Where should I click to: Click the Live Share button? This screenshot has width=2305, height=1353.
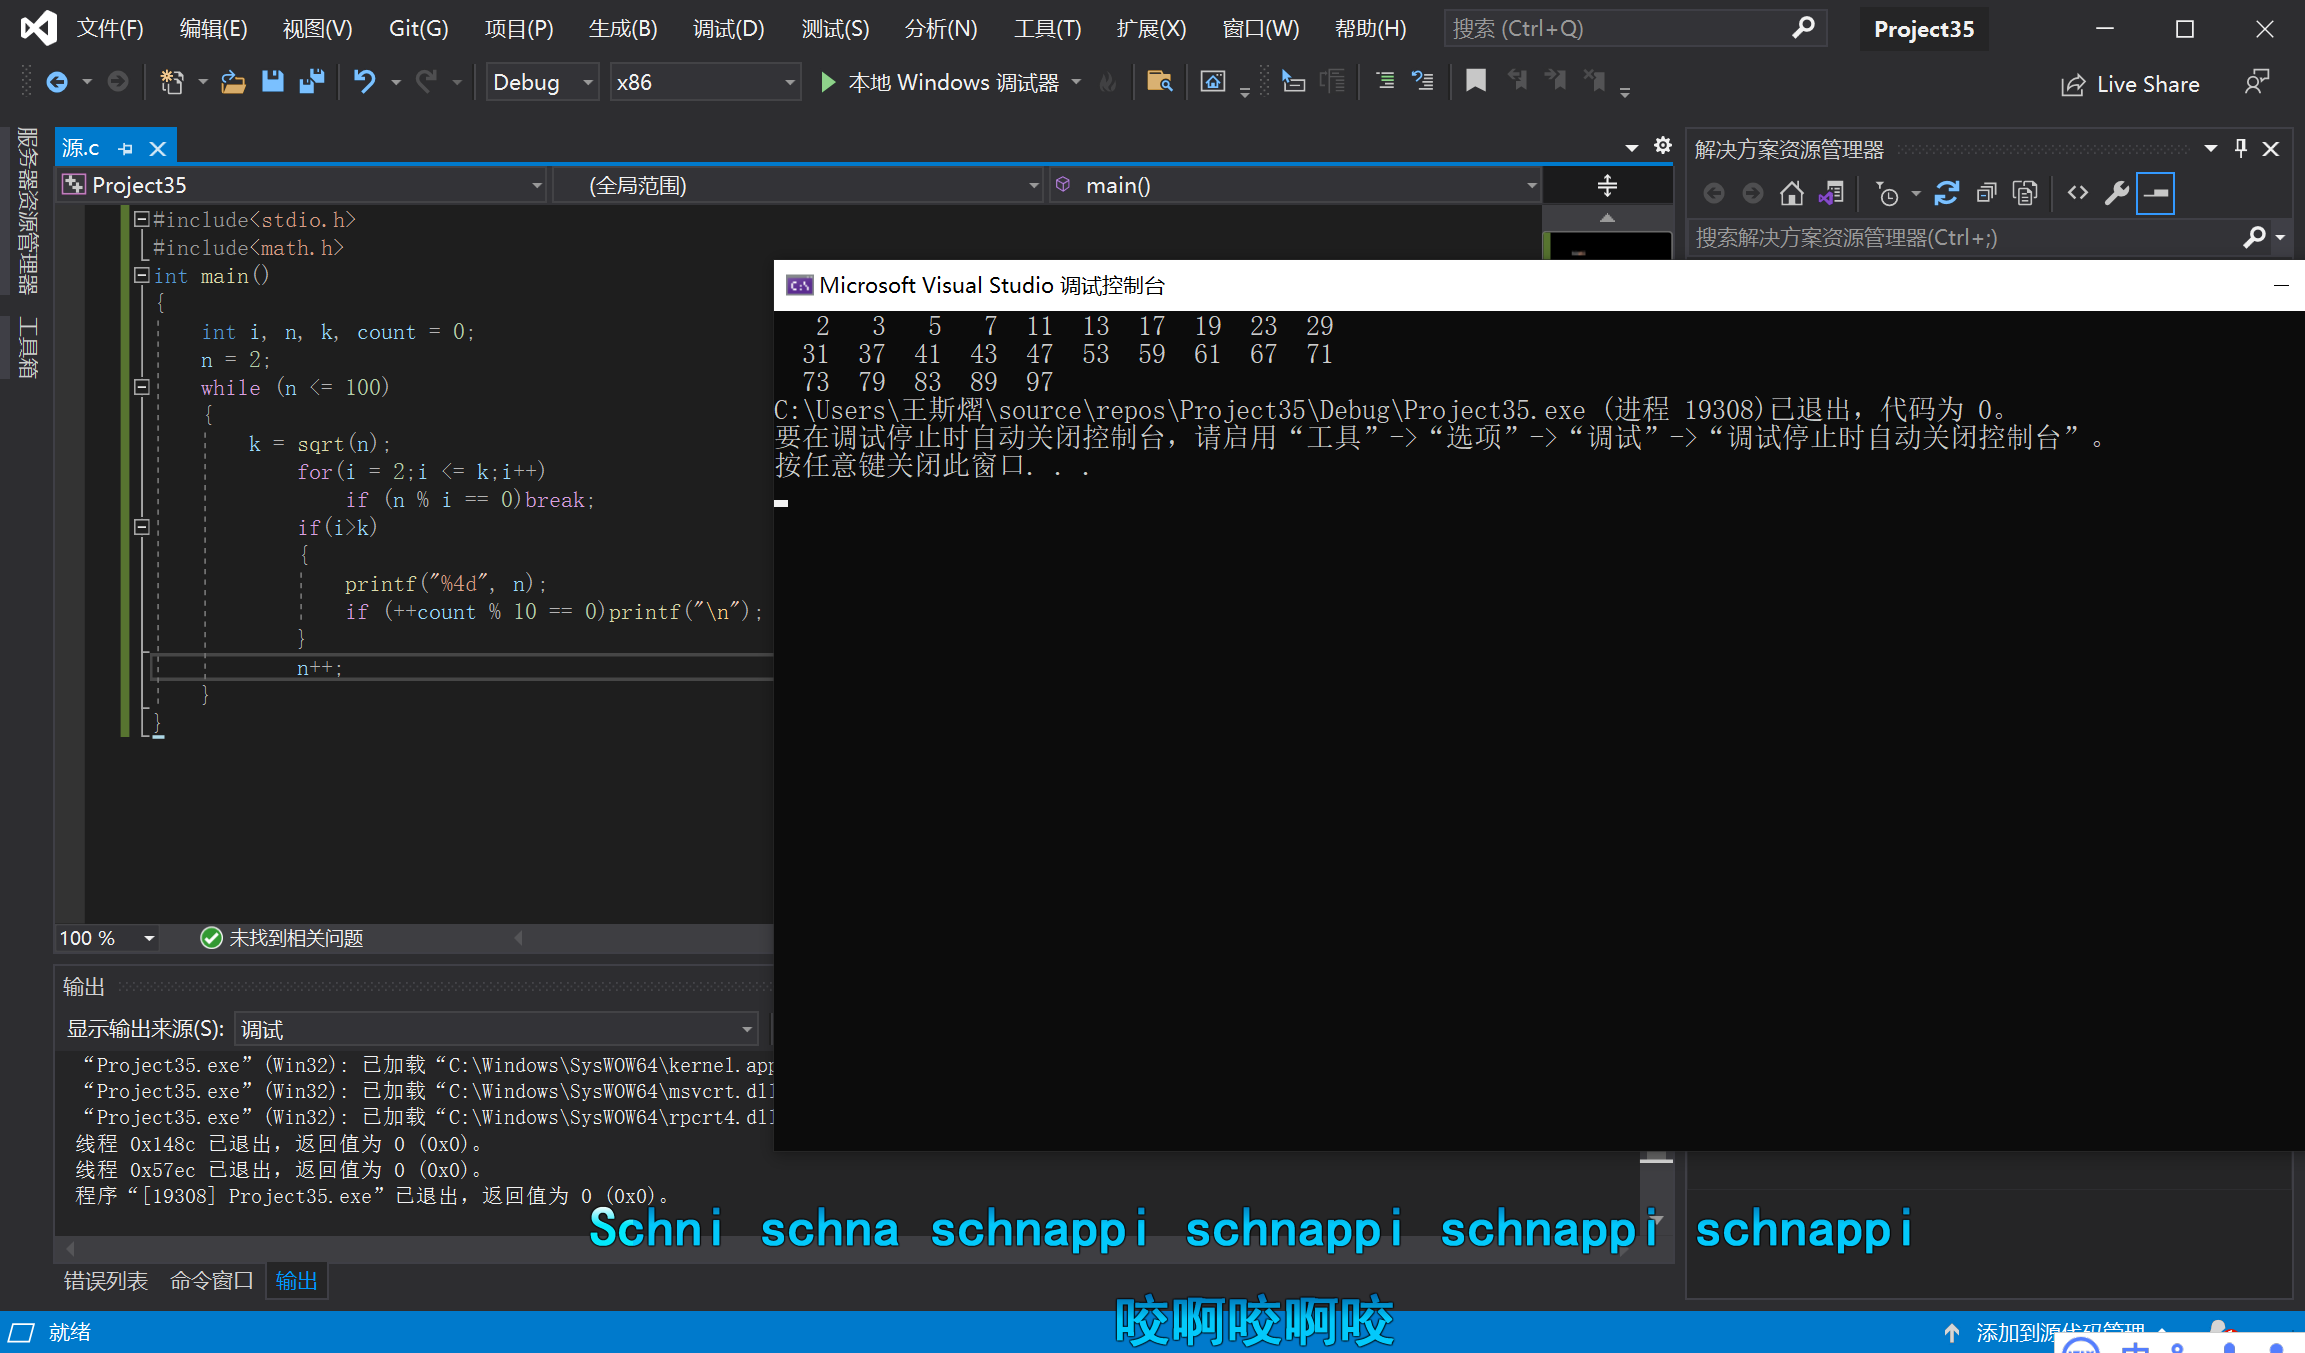pos(2130,84)
